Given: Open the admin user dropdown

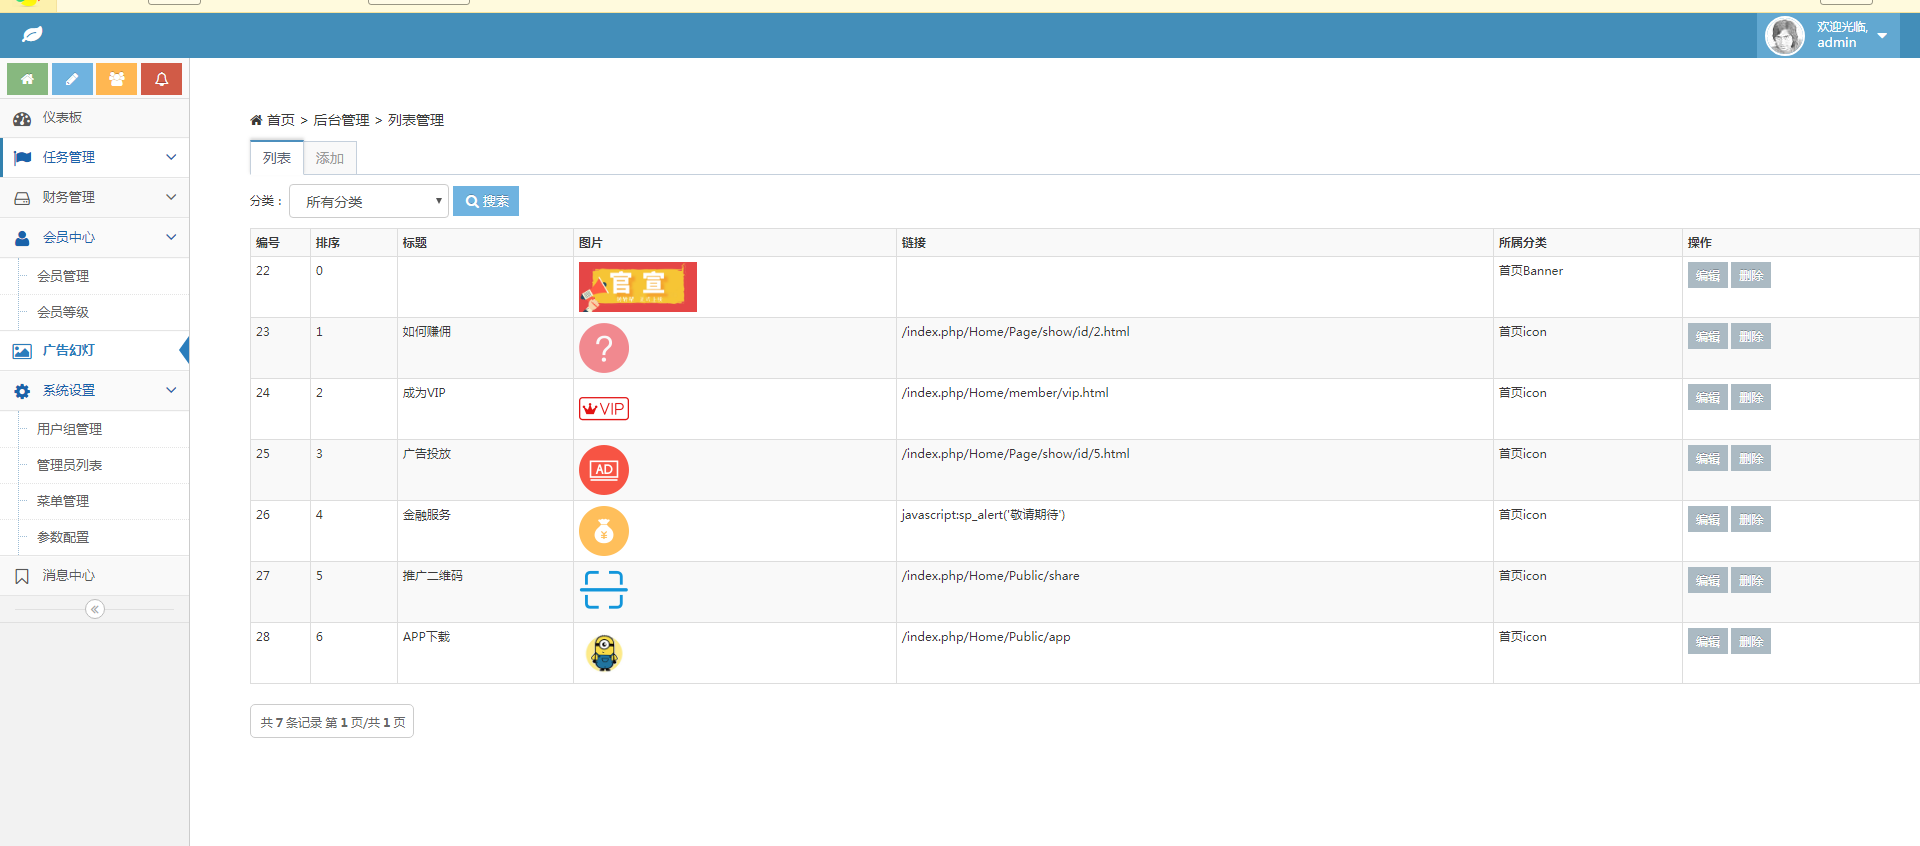Looking at the screenshot, I should click(x=1828, y=36).
